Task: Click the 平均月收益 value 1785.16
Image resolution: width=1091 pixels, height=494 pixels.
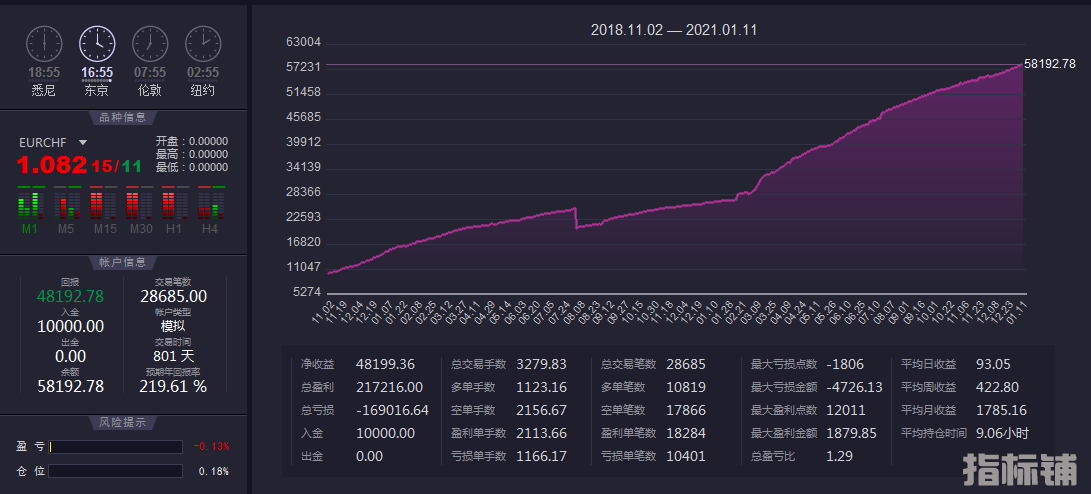Action: pos(1001,410)
